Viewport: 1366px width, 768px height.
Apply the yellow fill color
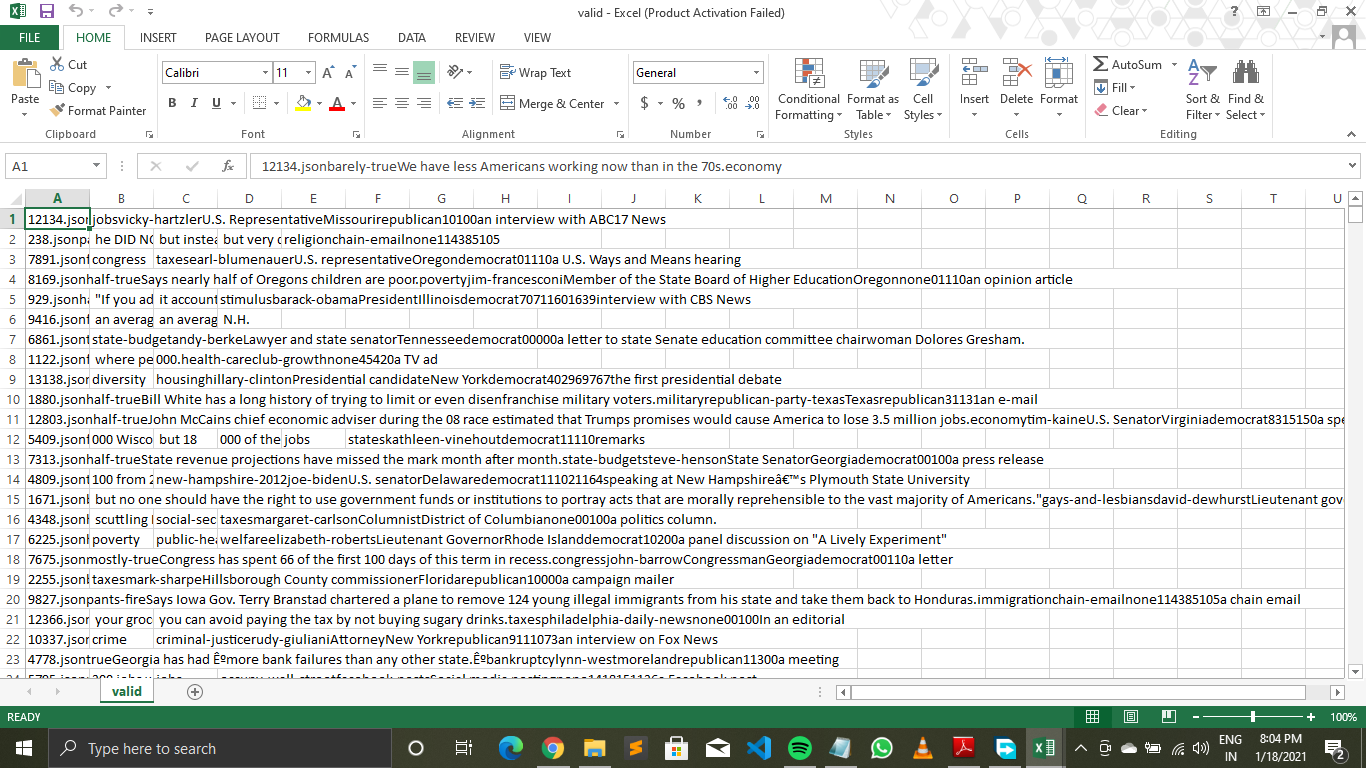pos(304,103)
